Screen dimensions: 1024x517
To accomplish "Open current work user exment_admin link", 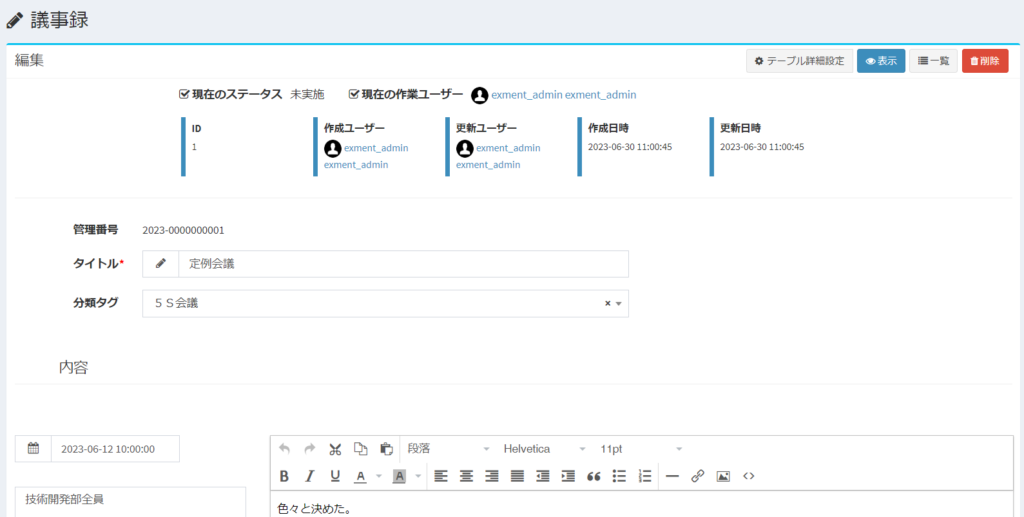I will 564,95.
